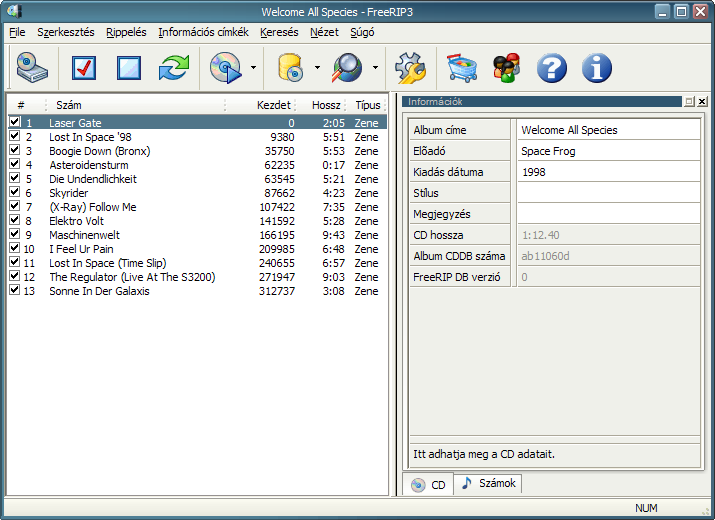Uncheck track 12 The Regulator
The width and height of the screenshot is (715, 520).
(x=15, y=276)
